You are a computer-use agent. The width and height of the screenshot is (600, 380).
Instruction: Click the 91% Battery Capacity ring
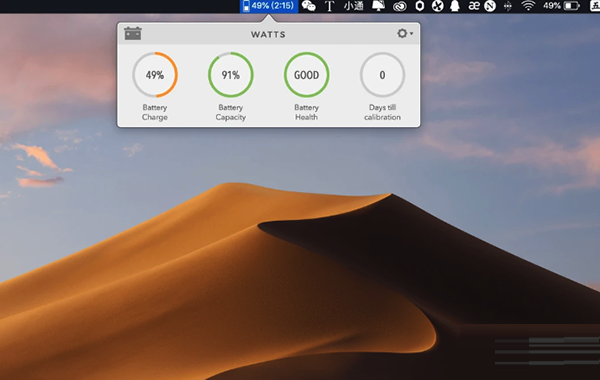[231, 75]
